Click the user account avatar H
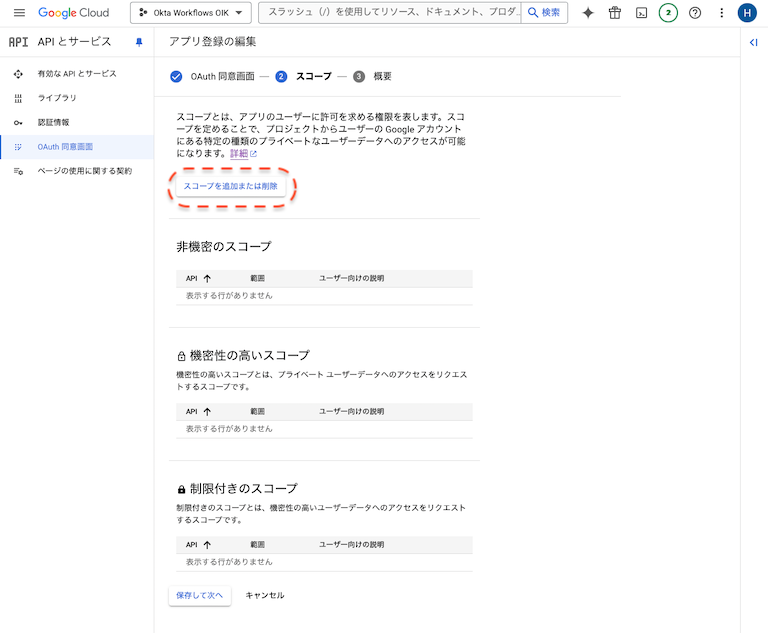The height and width of the screenshot is (633, 768). click(x=747, y=13)
